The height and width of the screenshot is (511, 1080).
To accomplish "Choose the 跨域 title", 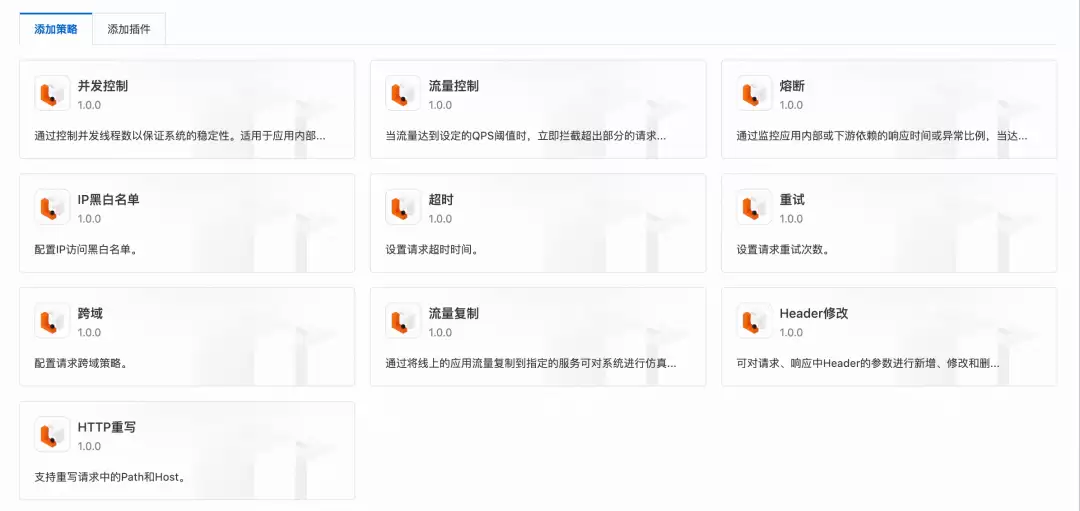I will click(x=90, y=313).
